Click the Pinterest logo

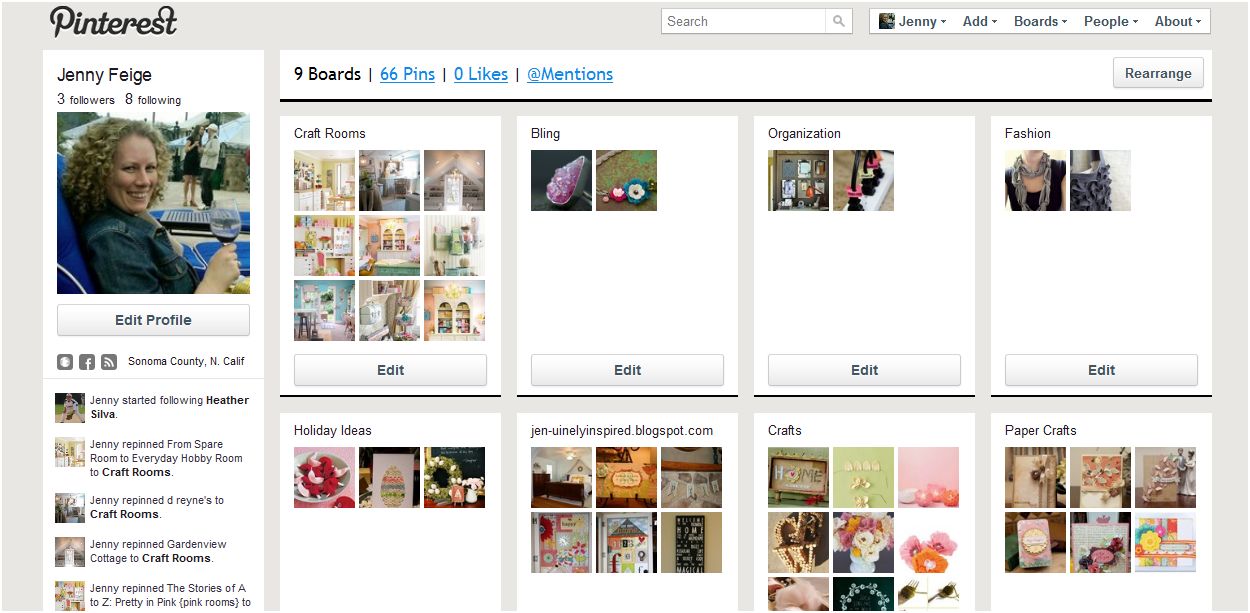point(114,21)
